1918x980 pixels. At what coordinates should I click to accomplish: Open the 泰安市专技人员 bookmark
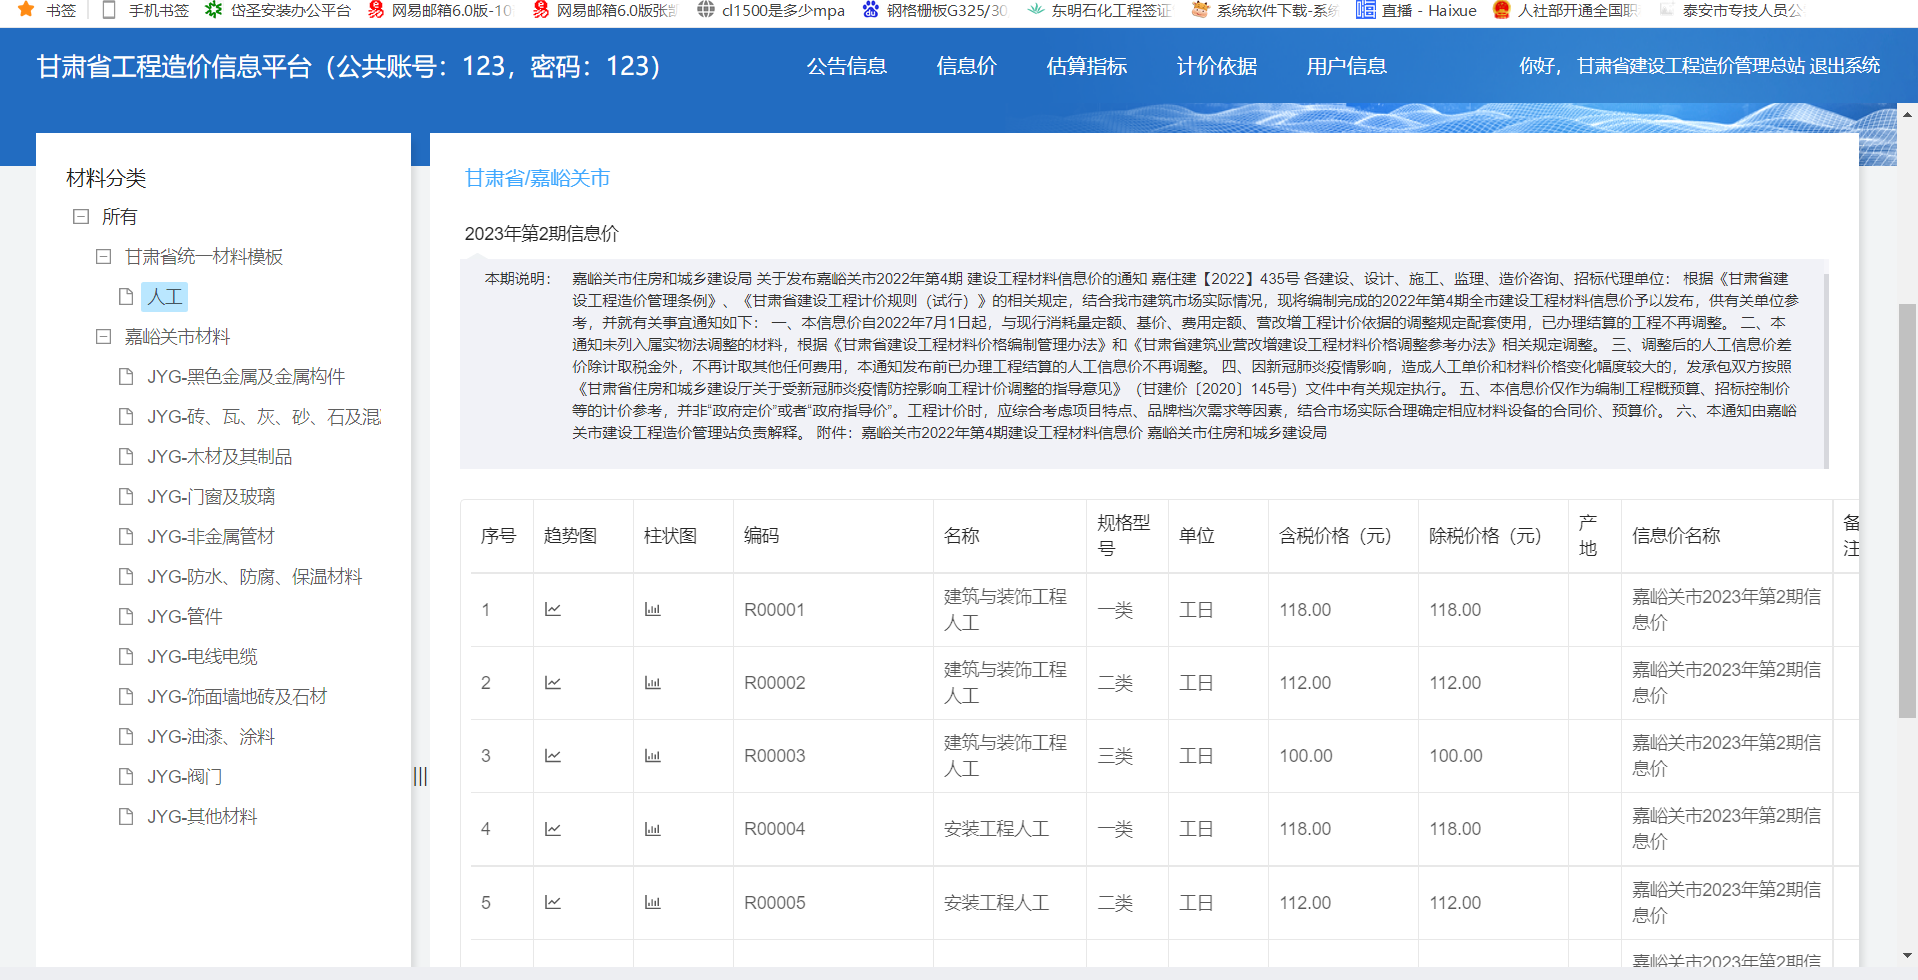[1730, 10]
